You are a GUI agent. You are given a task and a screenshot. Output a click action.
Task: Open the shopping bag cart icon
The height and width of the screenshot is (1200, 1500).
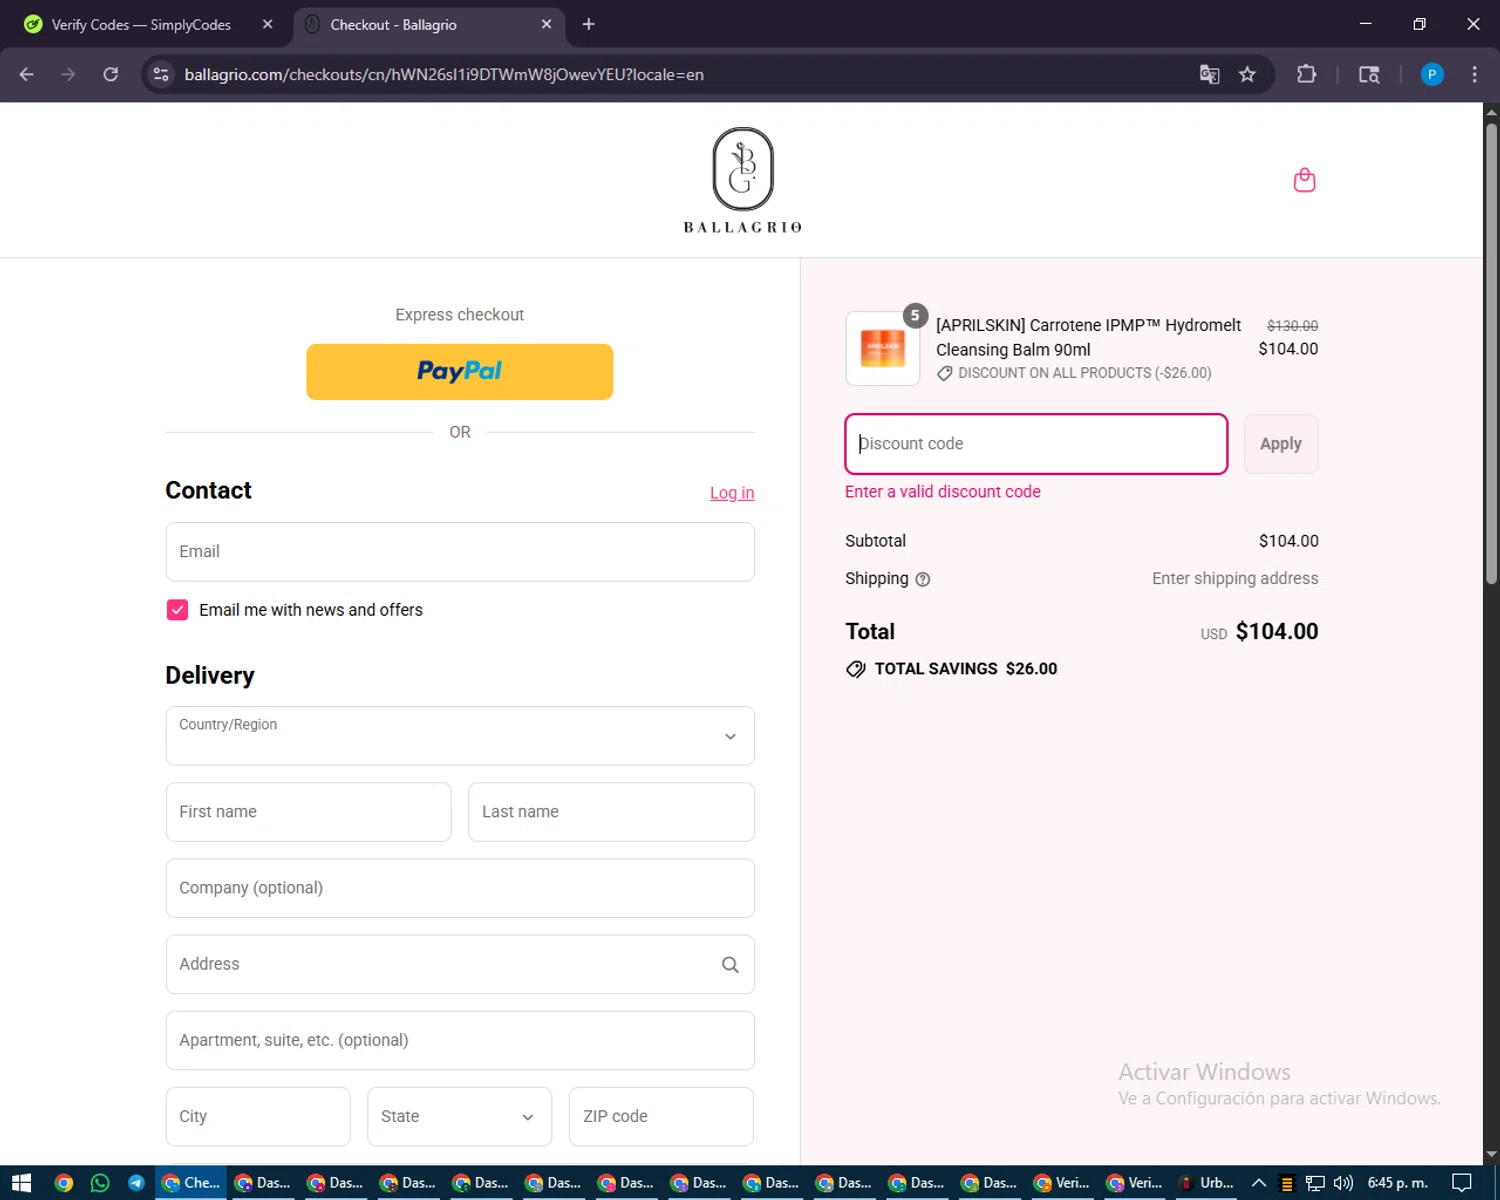click(1304, 180)
